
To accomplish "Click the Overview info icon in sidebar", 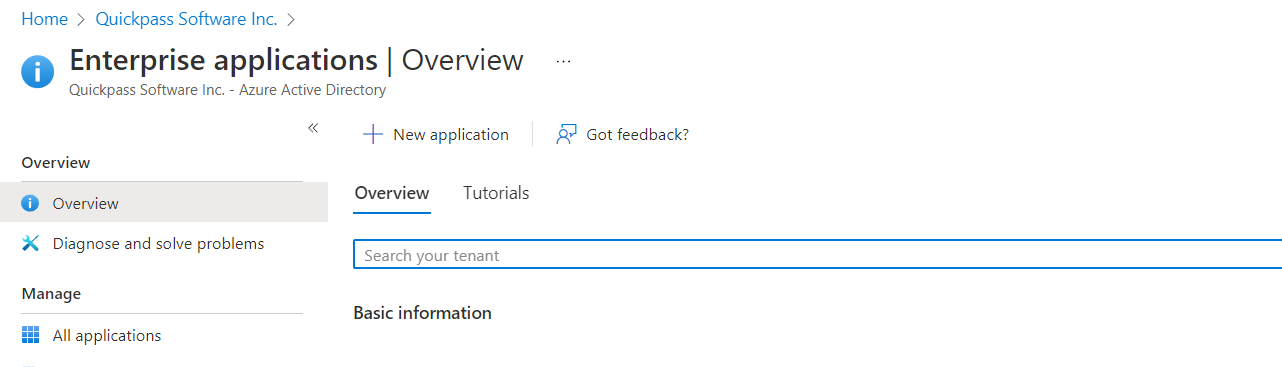I will click(30, 203).
